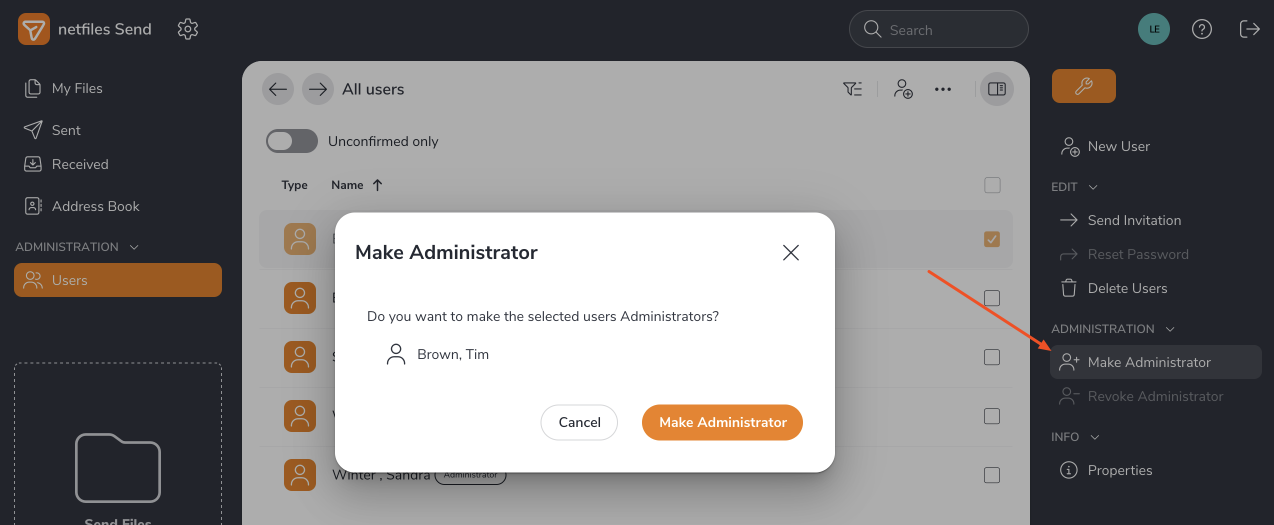
Task: Tick the checkbox for Winter, Sandra
Action: [992, 475]
